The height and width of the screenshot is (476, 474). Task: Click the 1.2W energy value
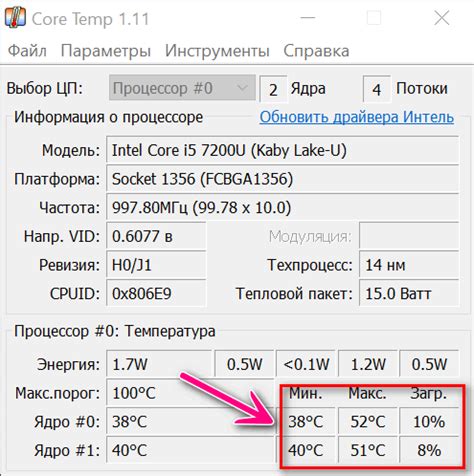click(x=368, y=364)
